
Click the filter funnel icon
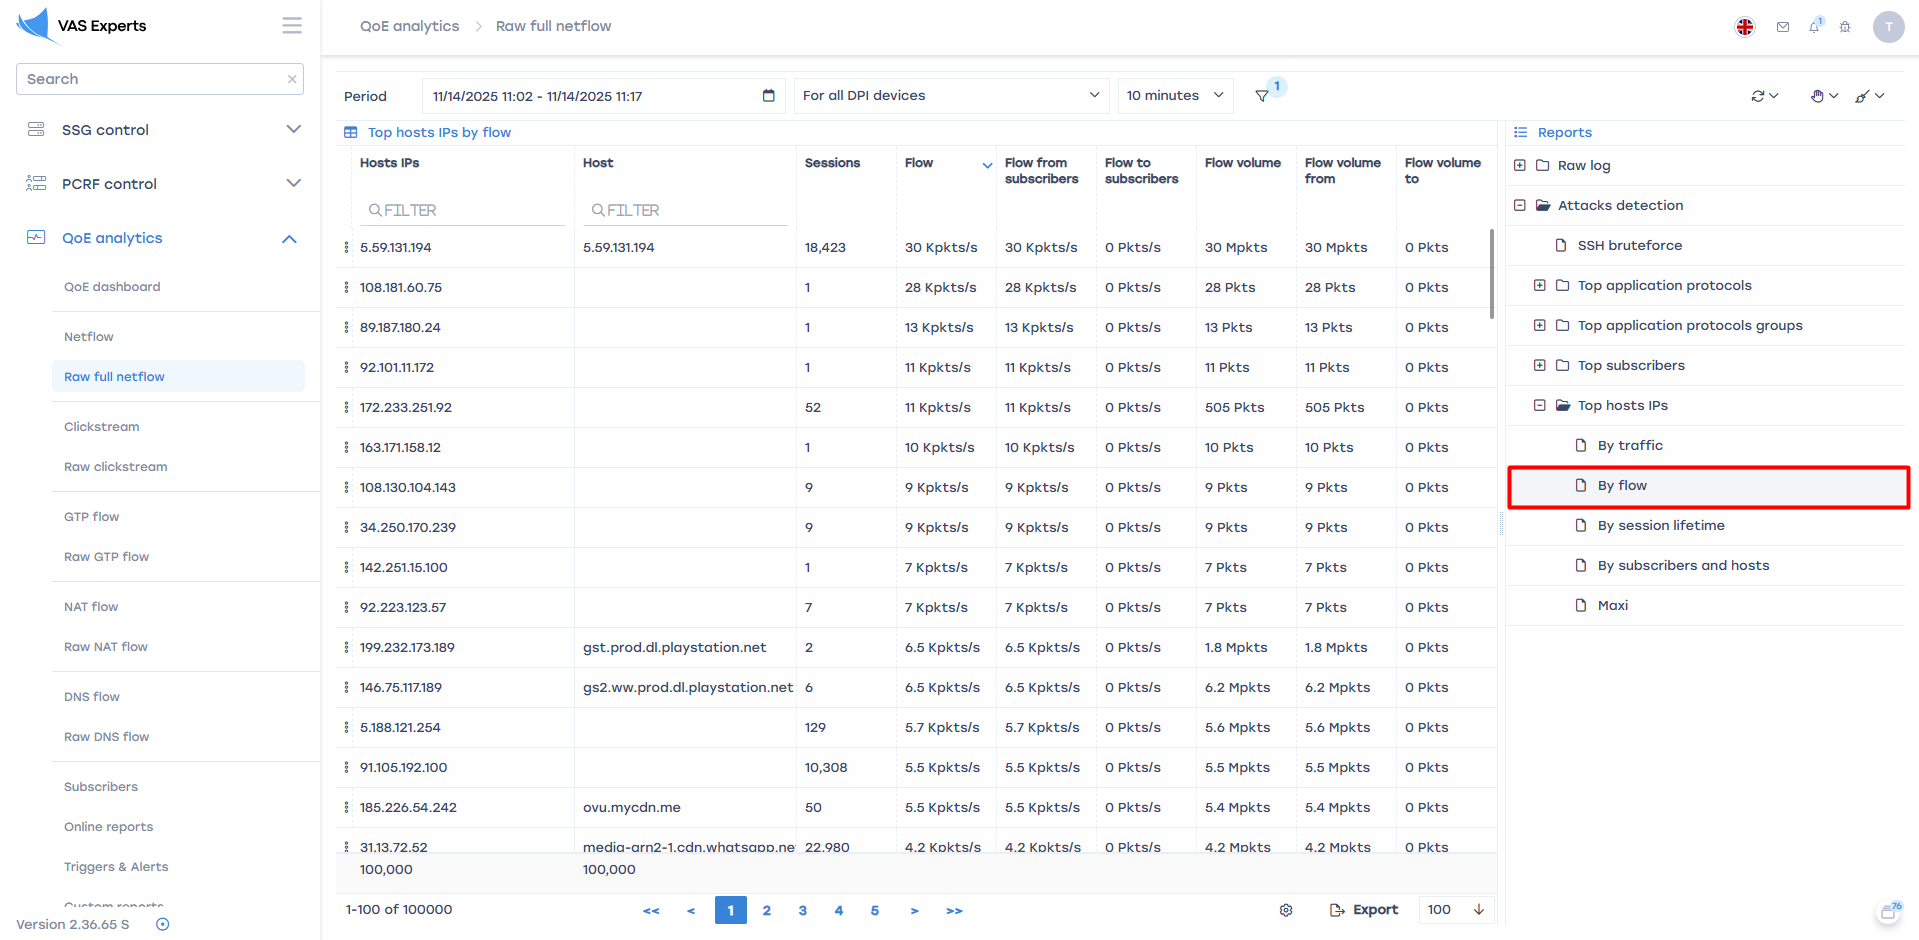point(1262,96)
